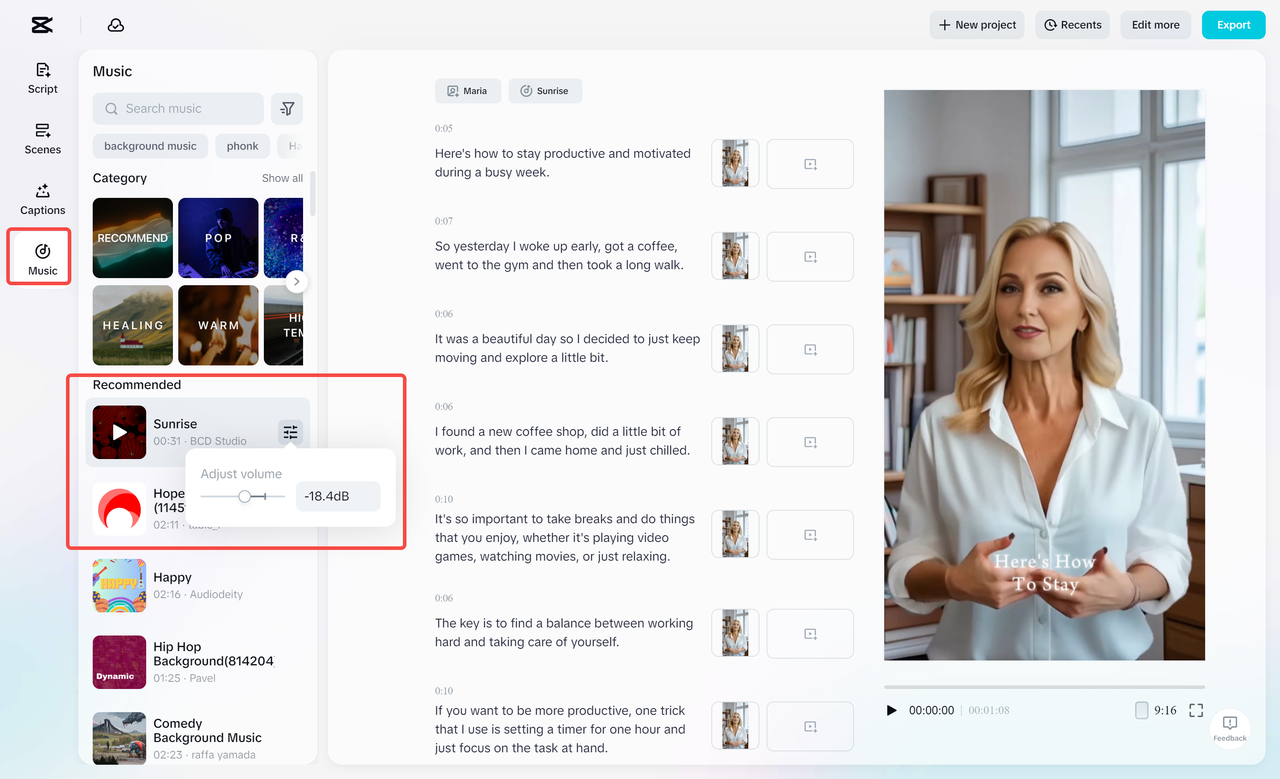Click the 'Comedy Background Music' title
This screenshot has height=779, width=1280.
click(x=207, y=730)
